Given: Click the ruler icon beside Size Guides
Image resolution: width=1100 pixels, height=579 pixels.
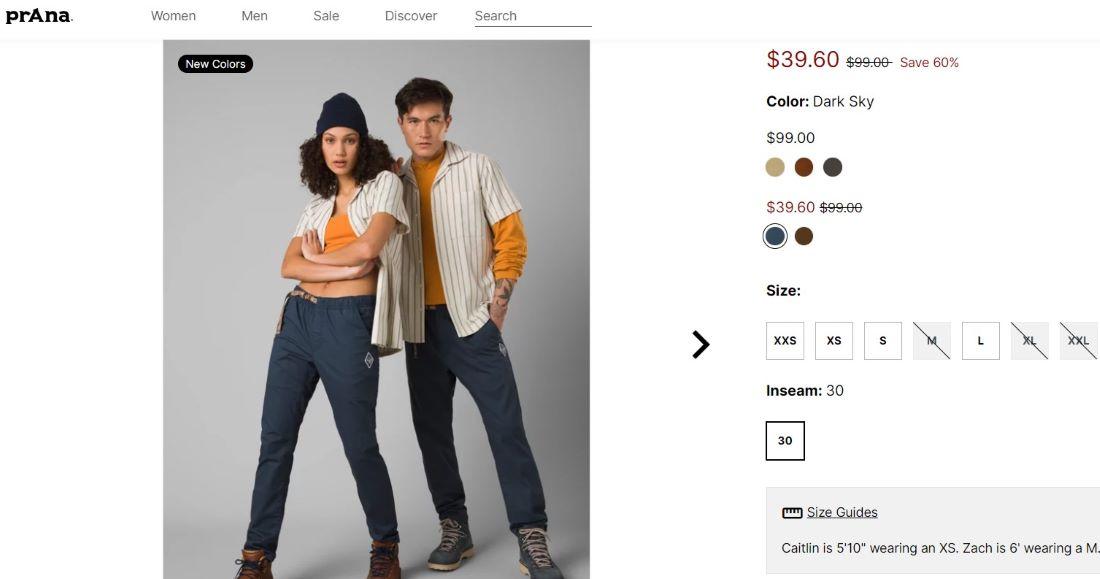Looking at the screenshot, I should click(x=792, y=513).
